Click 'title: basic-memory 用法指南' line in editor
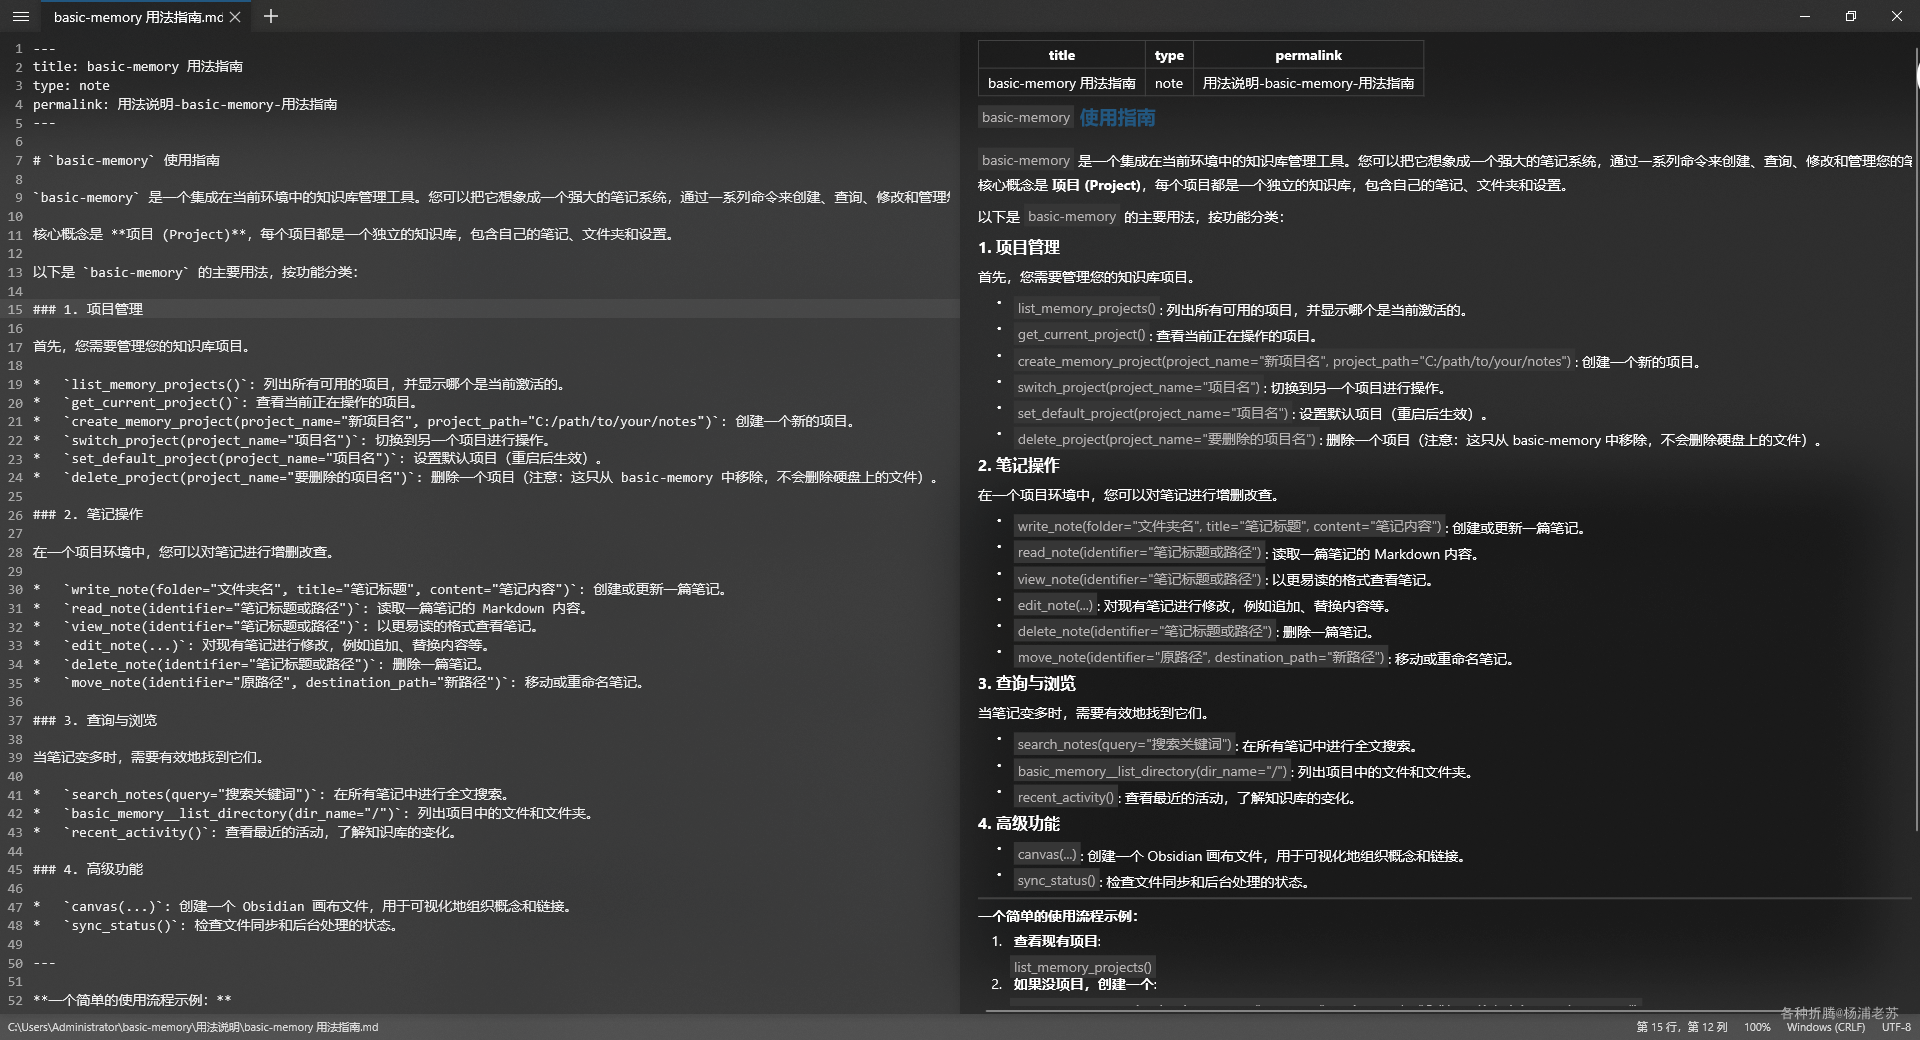This screenshot has width=1920, height=1040. pos(138,66)
